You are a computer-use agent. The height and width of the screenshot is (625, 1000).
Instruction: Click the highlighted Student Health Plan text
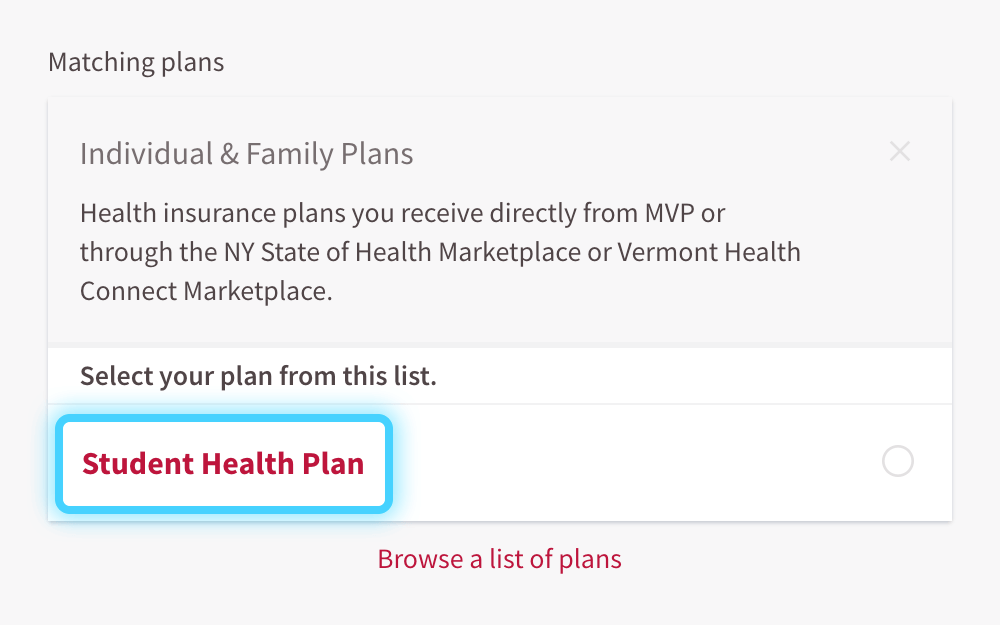point(223,464)
